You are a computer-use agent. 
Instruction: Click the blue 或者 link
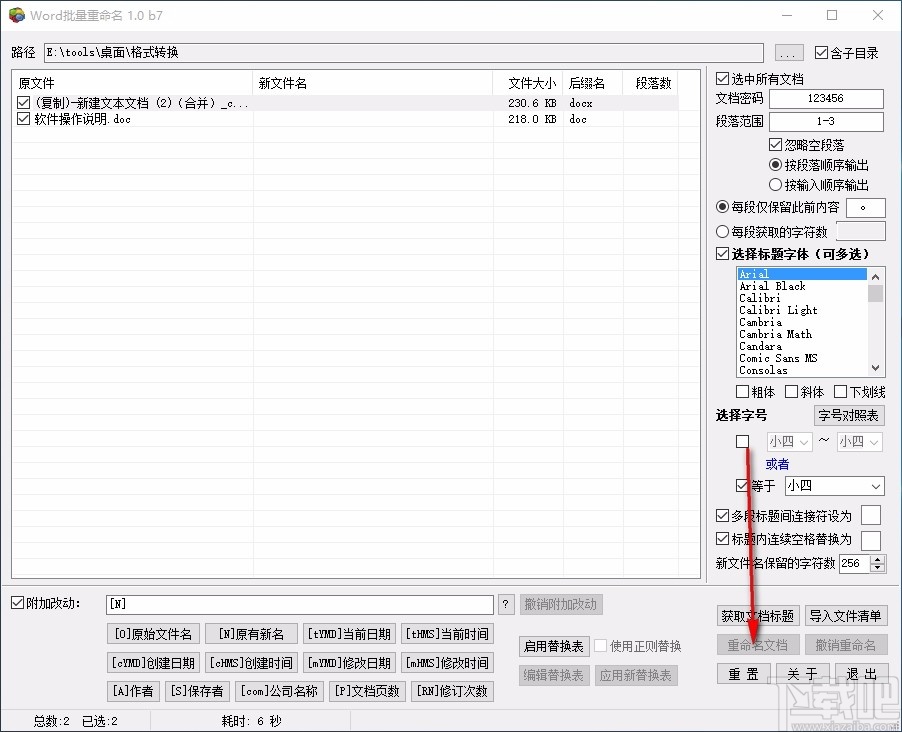pyautogui.click(x=776, y=463)
